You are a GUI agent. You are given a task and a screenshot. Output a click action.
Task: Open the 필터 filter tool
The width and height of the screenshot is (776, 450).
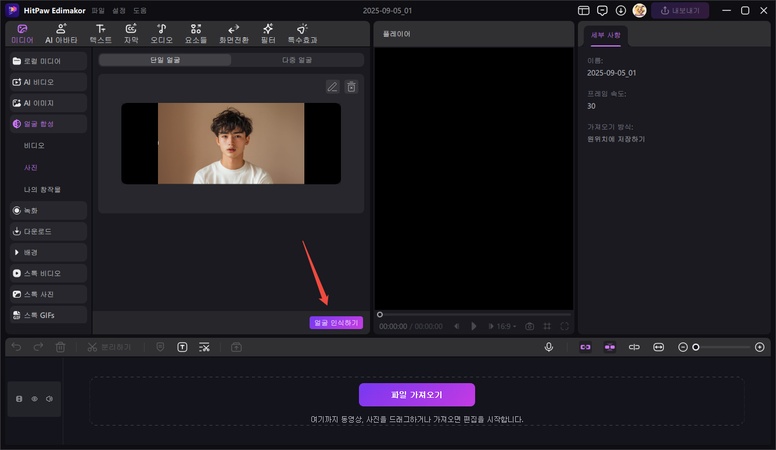point(268,34)
